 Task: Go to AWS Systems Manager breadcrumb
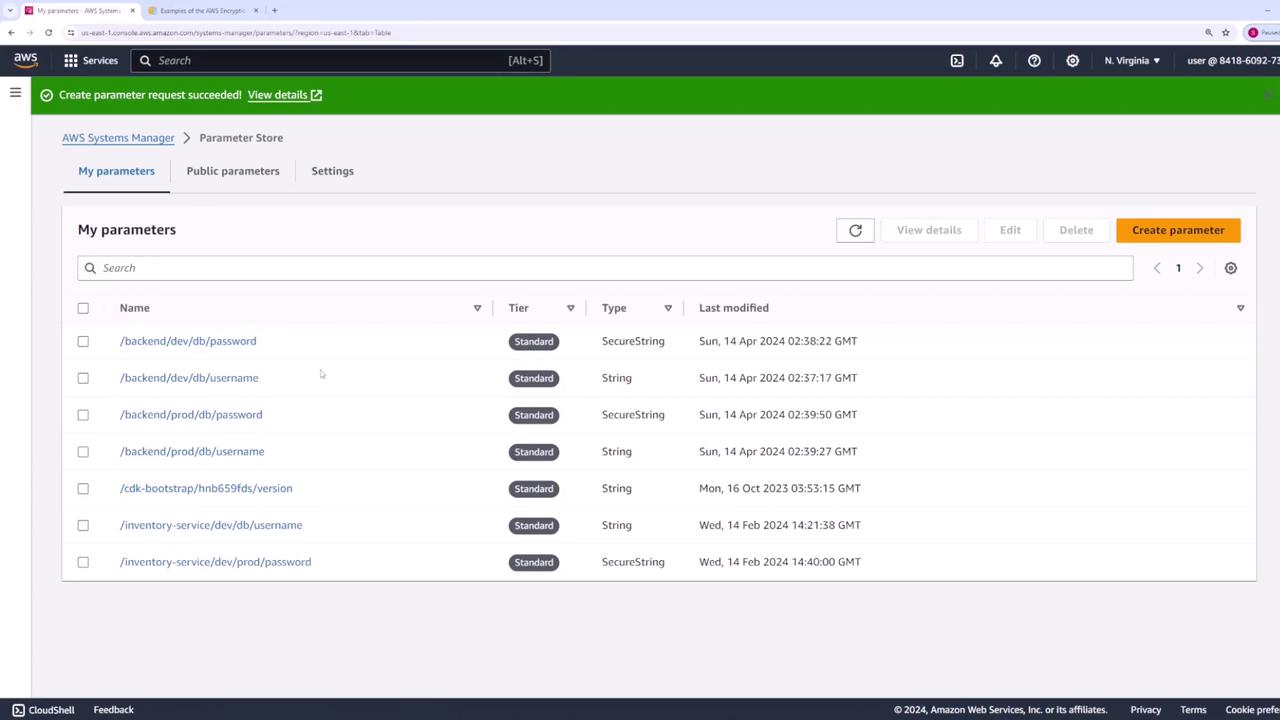pyautogui.click(x=118, y=138)
